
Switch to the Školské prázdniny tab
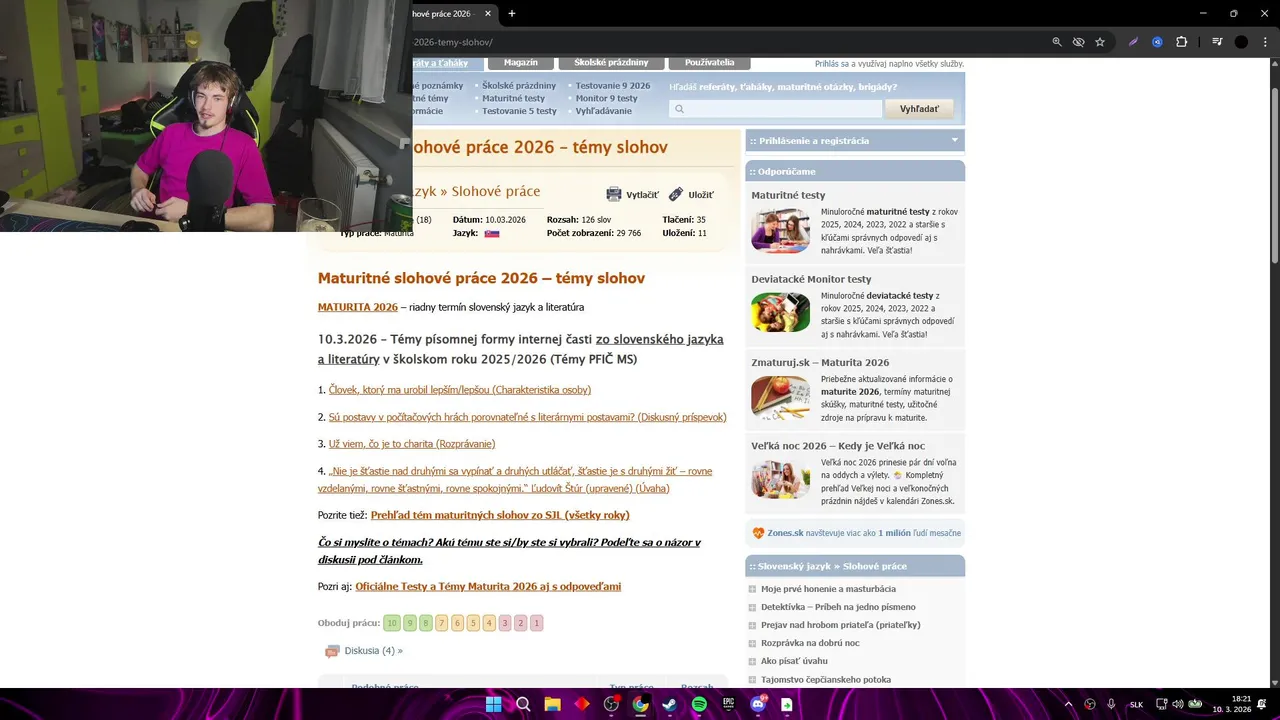click(611, 63)
